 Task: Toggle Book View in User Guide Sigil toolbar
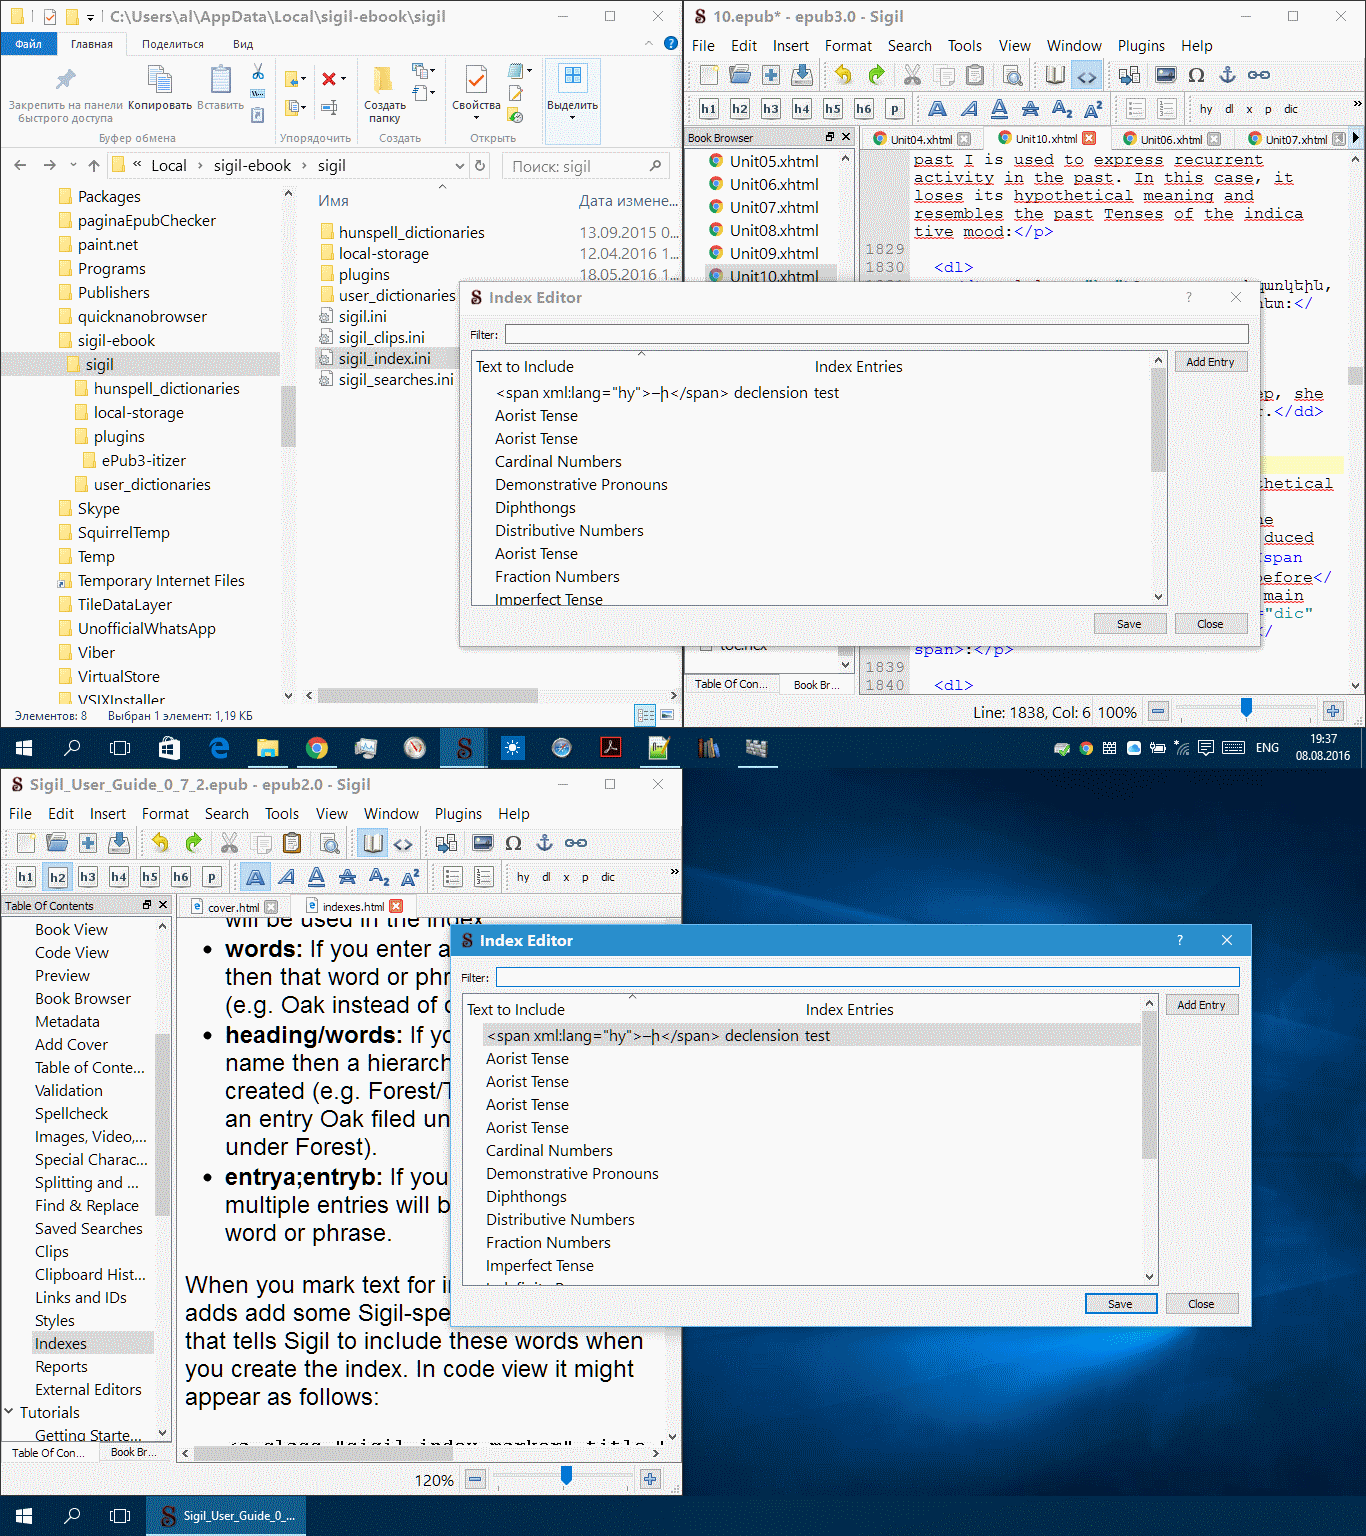point(373,843)
